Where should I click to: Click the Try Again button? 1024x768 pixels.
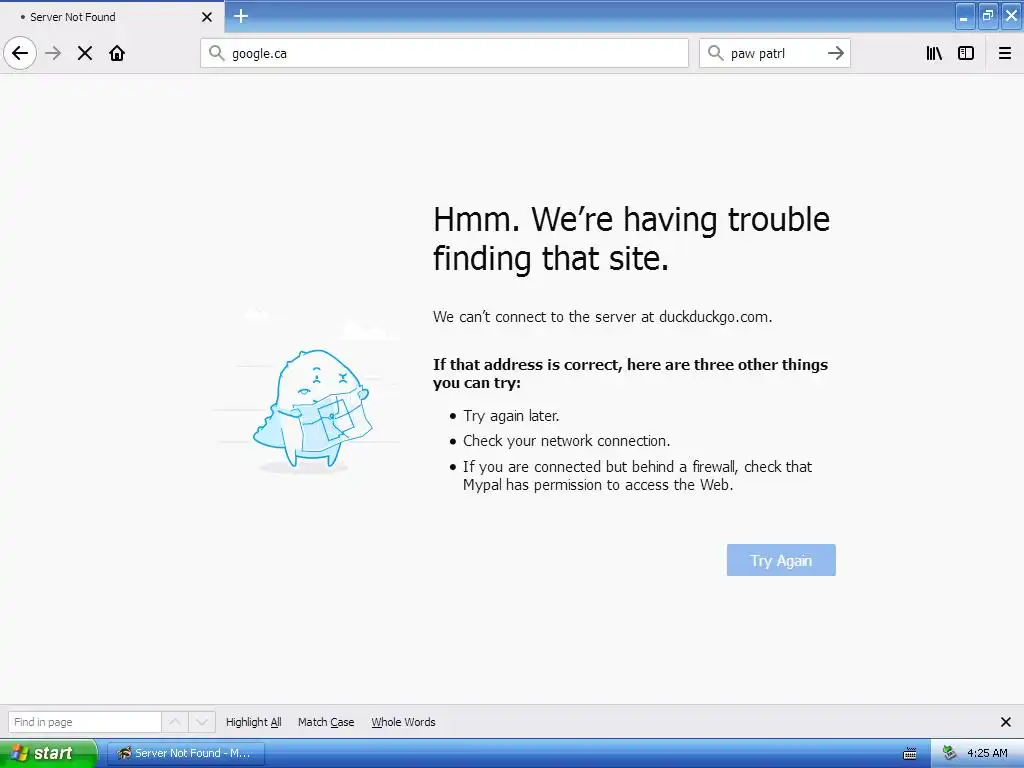781,560
